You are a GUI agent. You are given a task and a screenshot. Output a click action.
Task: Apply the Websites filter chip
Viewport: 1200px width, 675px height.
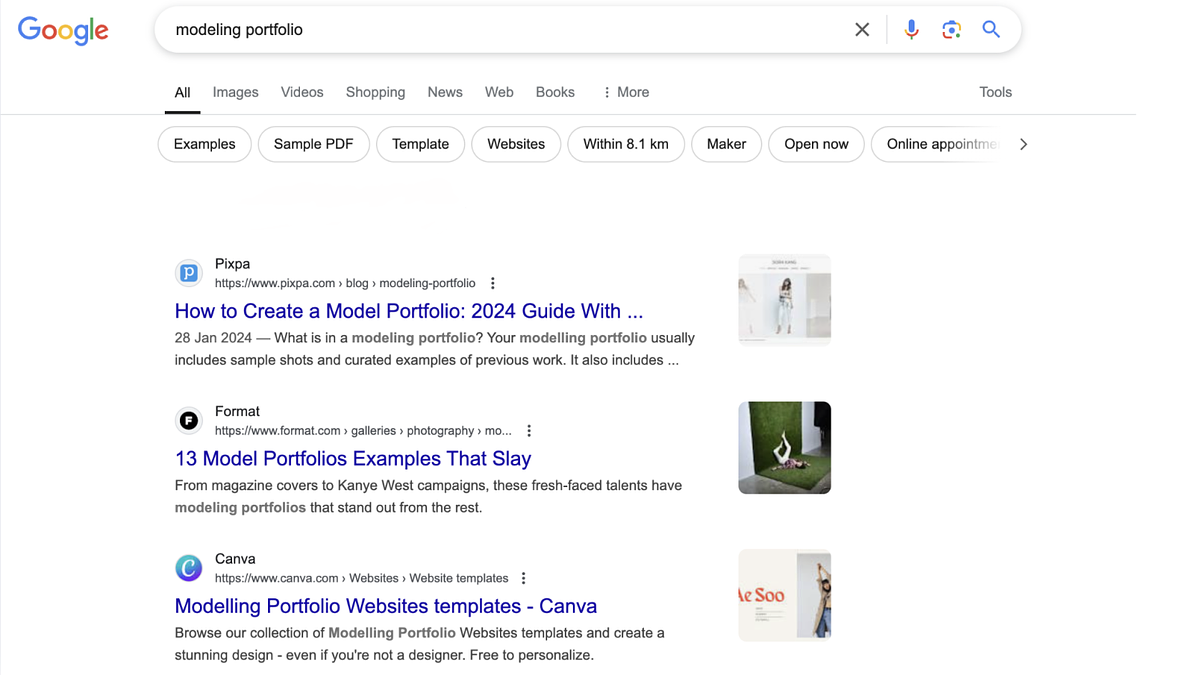[x=516, y=144]
